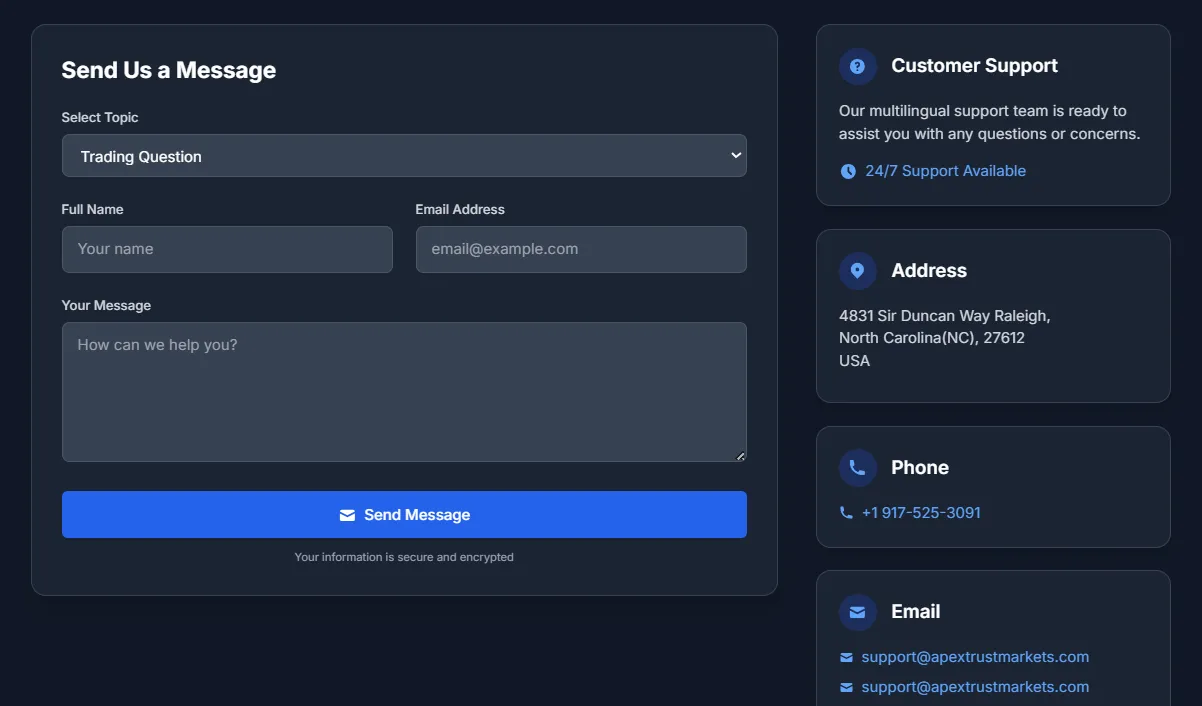Click the envelope icon beside Email heading
Screen dimensions: 1202x706
click(x=857, y=612)
